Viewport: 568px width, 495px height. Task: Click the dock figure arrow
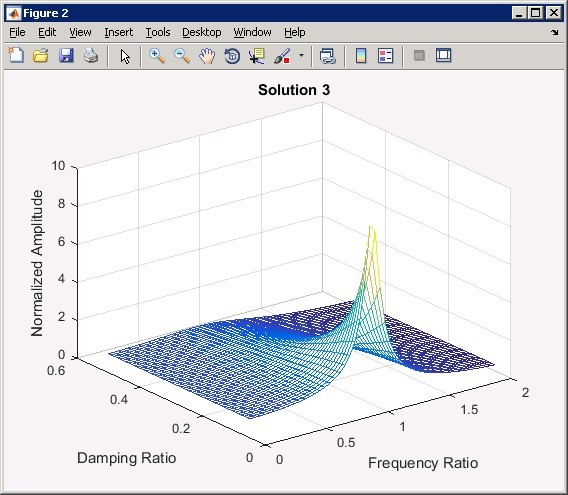(555, 33)
